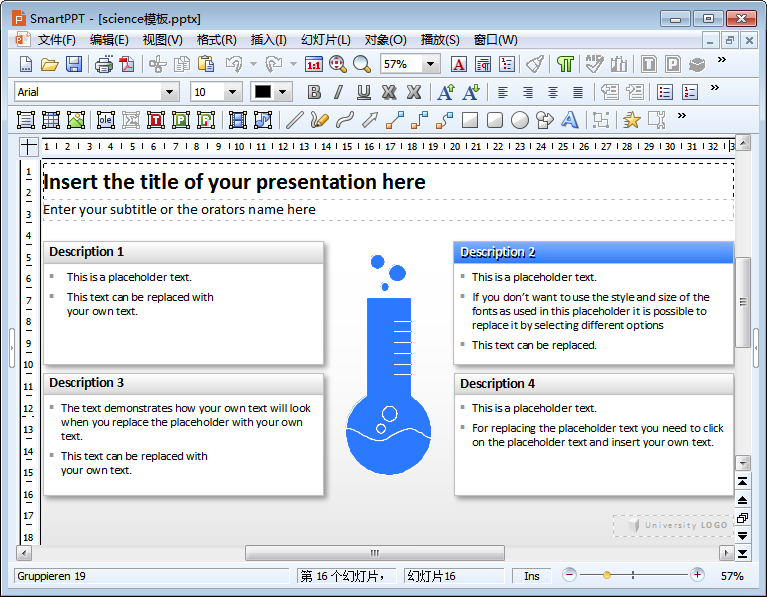767x597 pixels.
Task: Insert a sound object
Action: click(263, 120)
